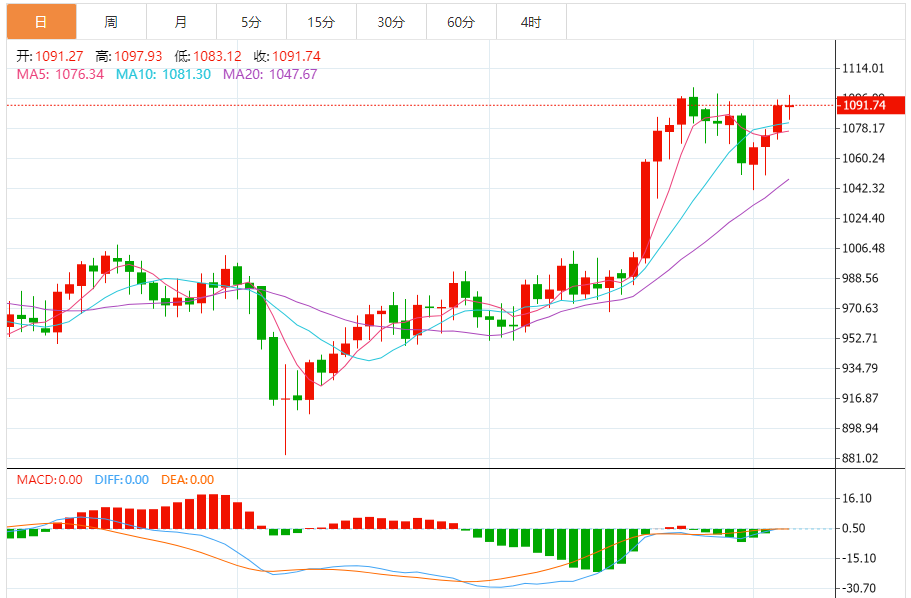This screenshot has width=911, height=598.
Task: Click the 0.50 MACD axis label
Action: (854, 528)
